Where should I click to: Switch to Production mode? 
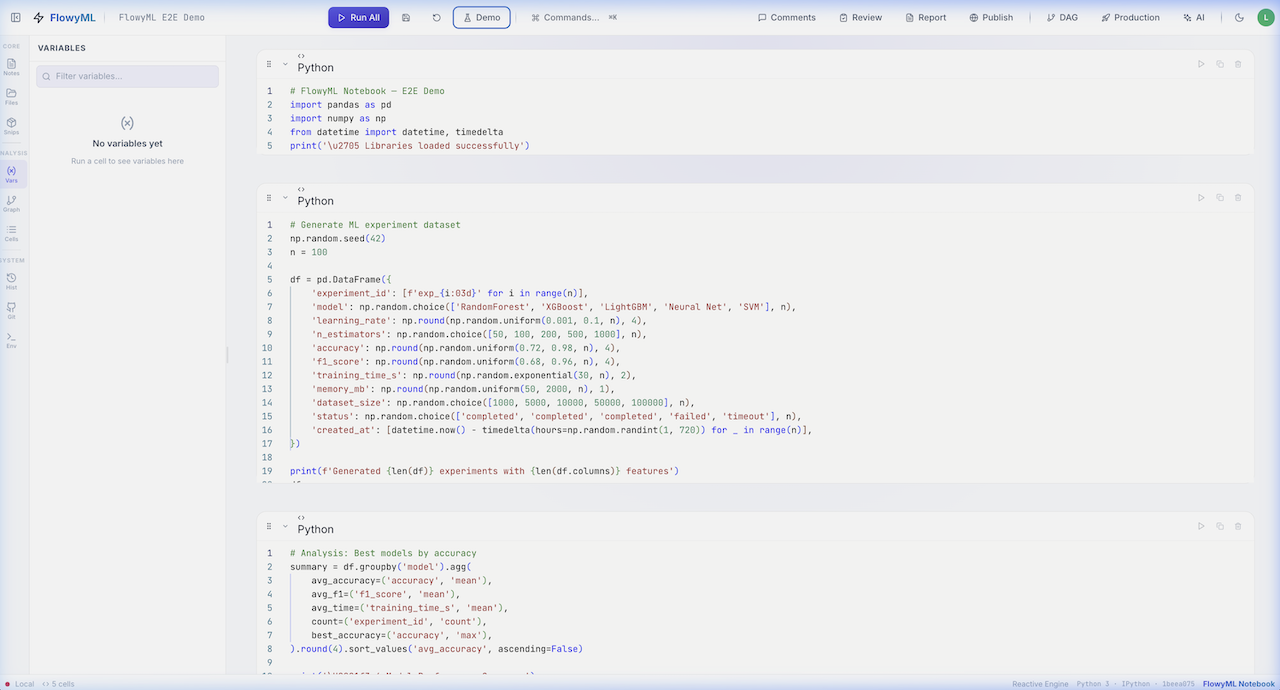pos(1130,17)
